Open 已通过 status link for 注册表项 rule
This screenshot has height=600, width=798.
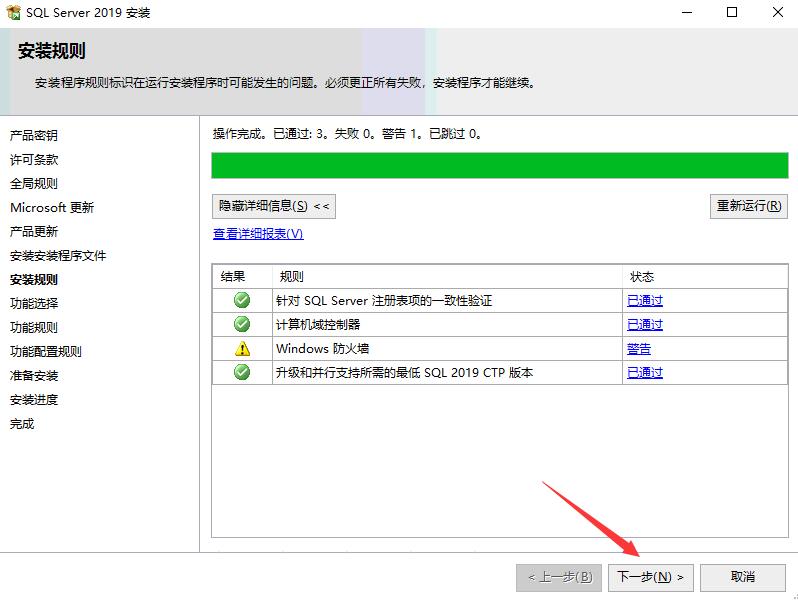(645, 300)
